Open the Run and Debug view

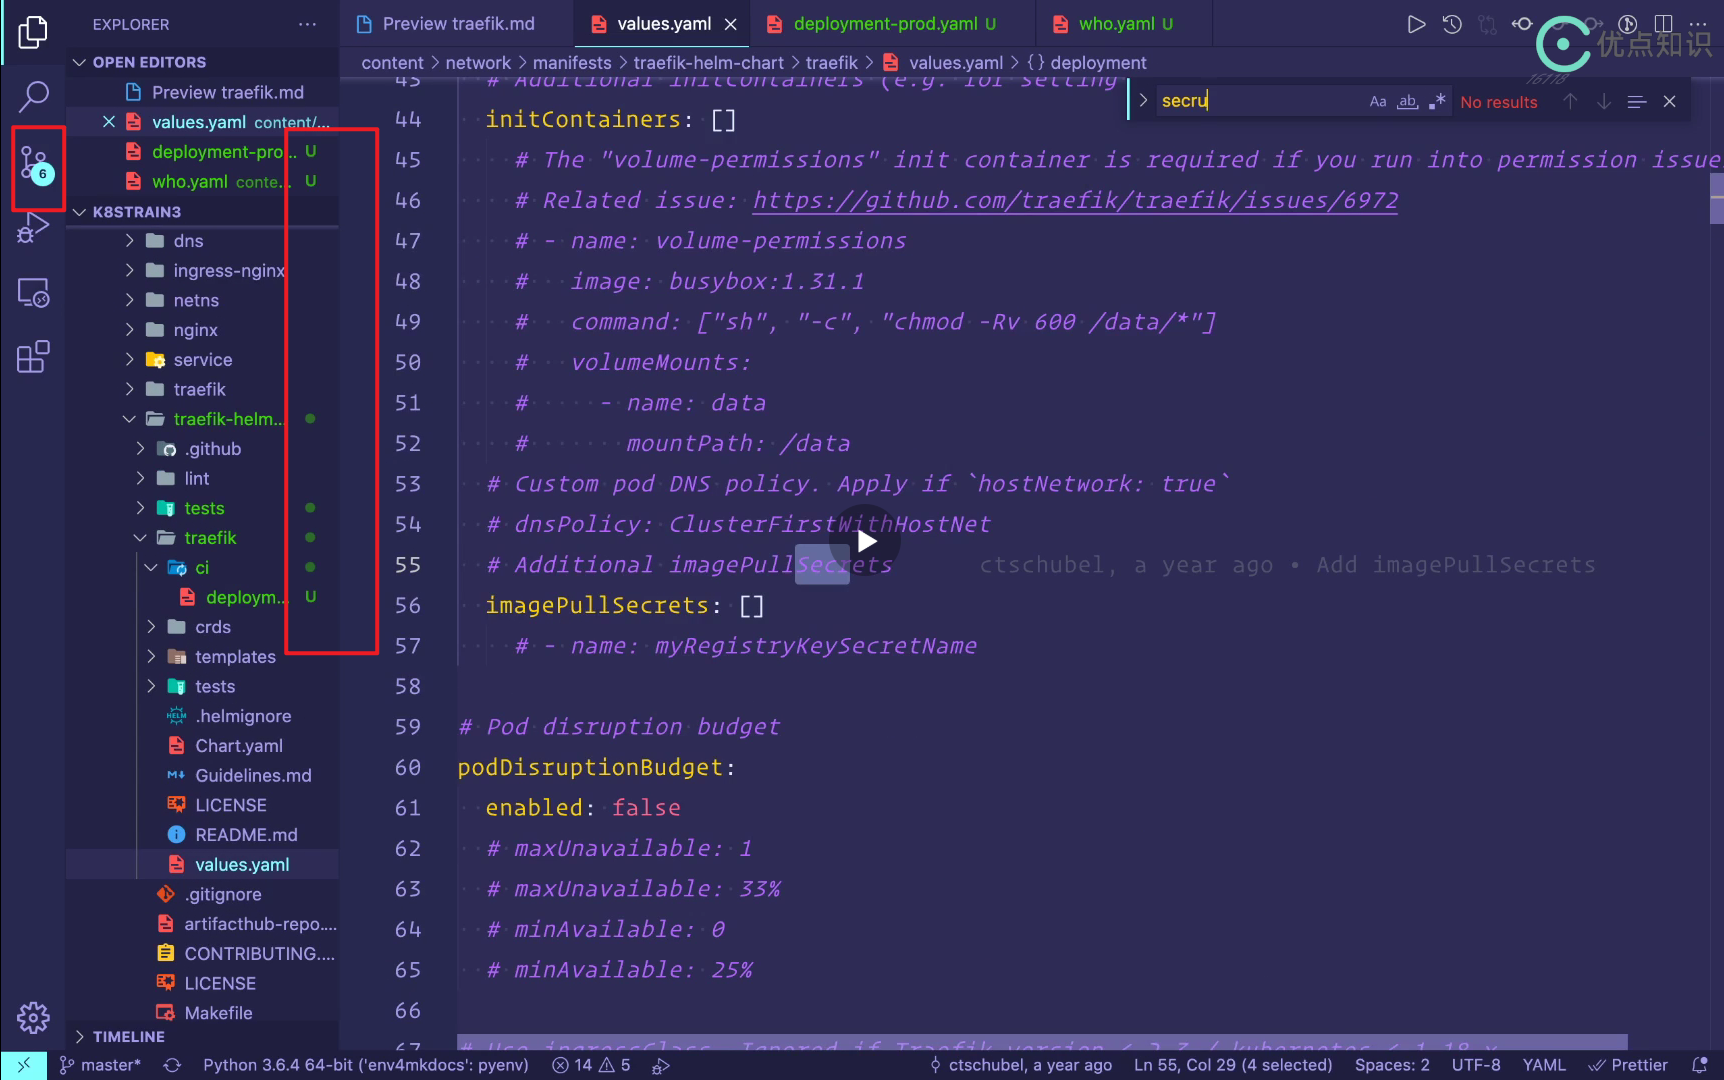pyautogui.click(x=33, y=228)
